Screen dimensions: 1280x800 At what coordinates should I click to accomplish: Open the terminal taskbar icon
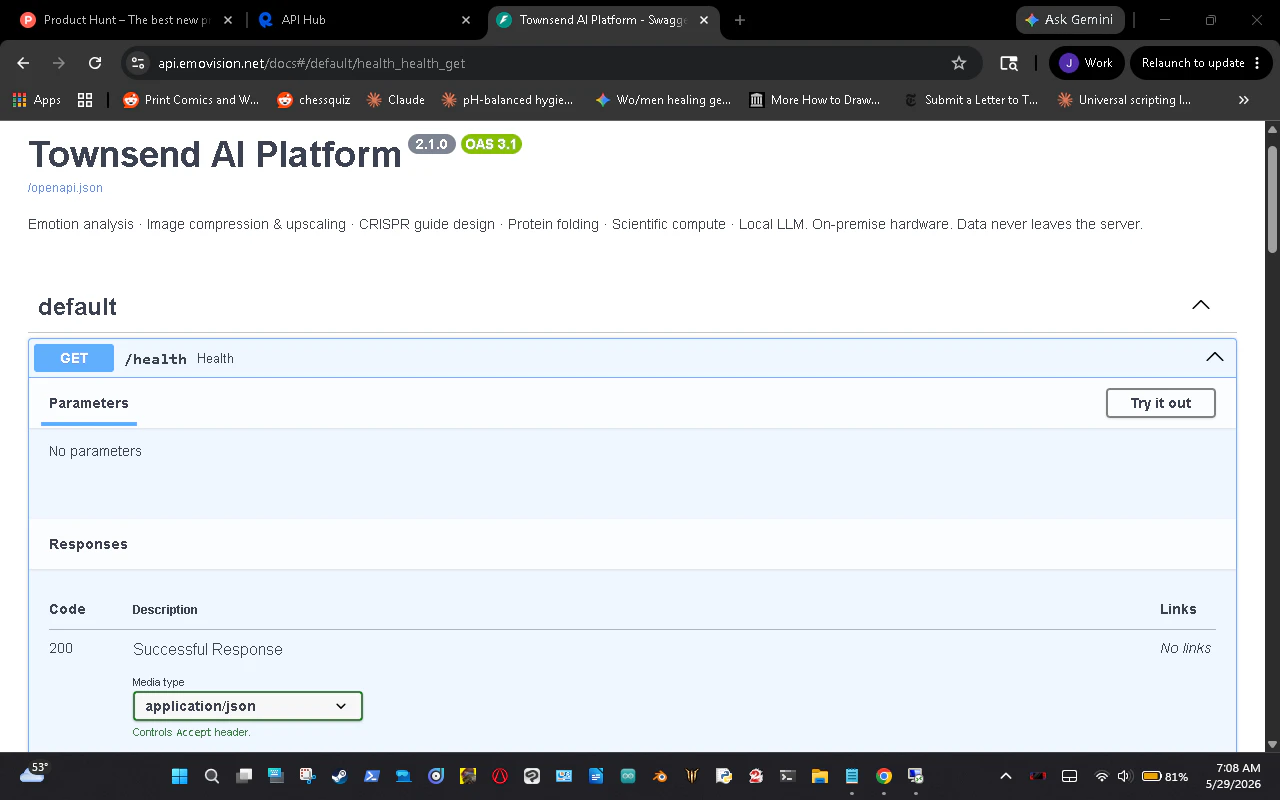click(x=788, y=776)
